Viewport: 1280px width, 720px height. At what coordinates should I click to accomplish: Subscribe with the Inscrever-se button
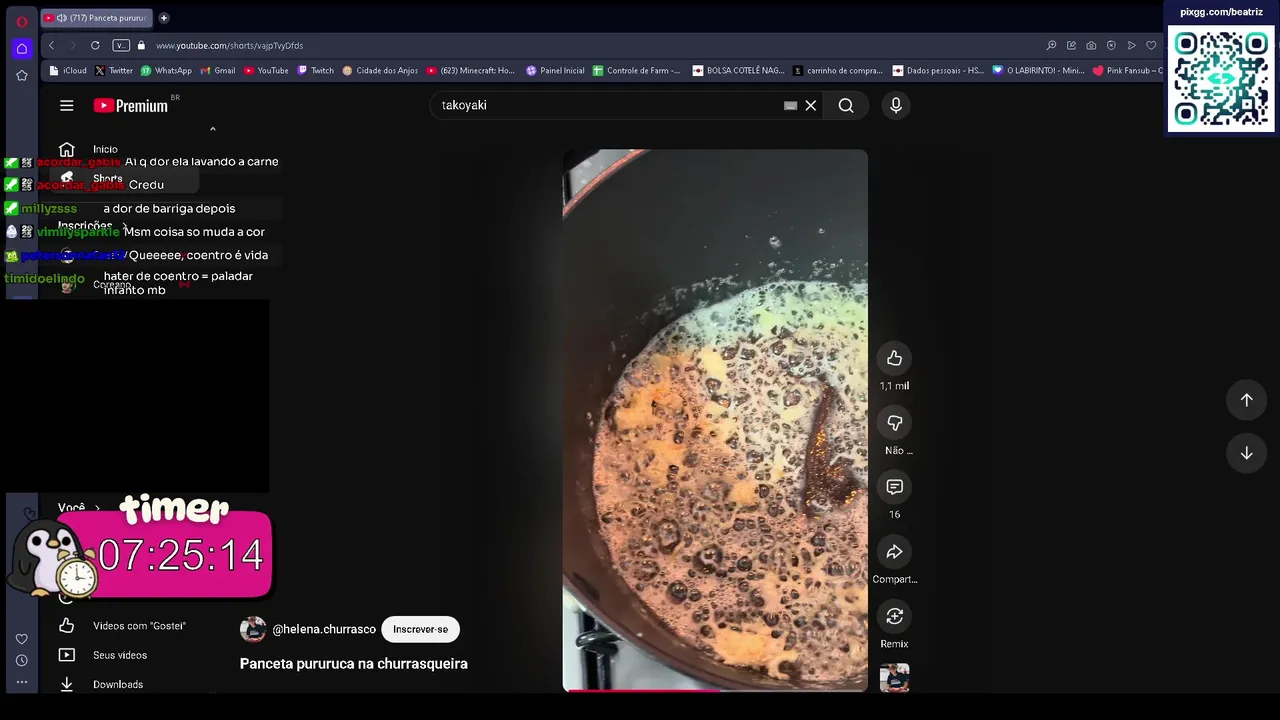point(420,629)
